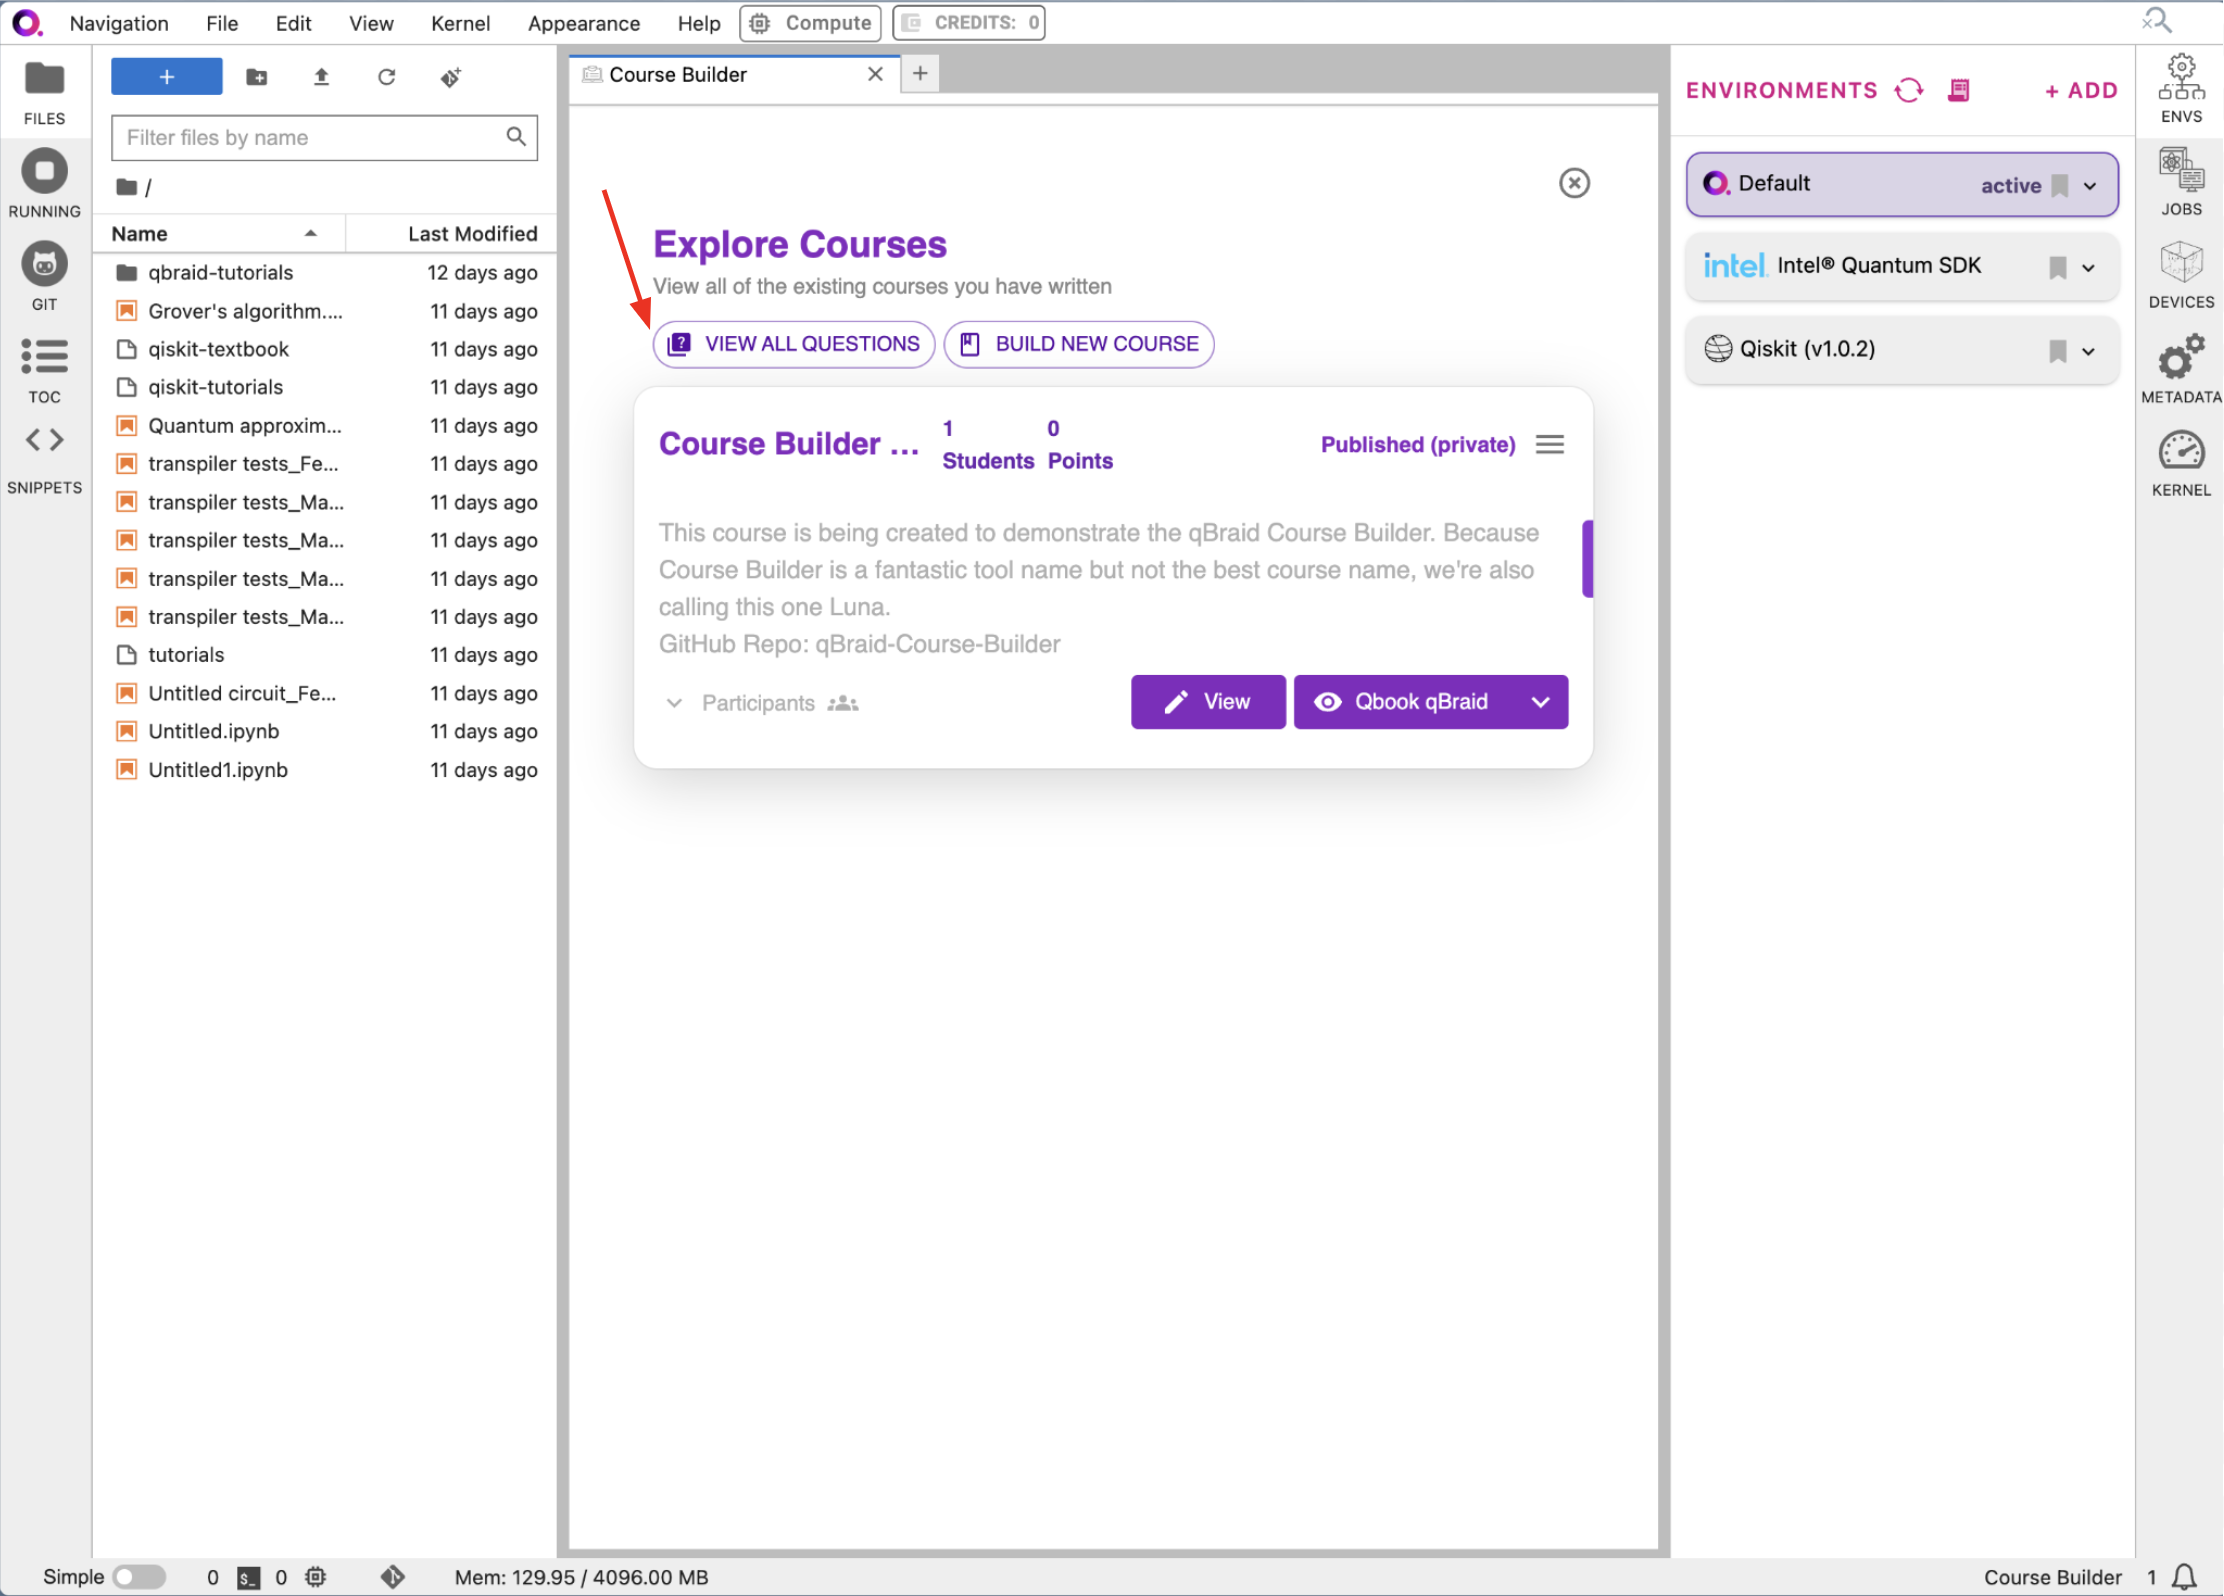Click View All Questions button

tap(793, 344)
